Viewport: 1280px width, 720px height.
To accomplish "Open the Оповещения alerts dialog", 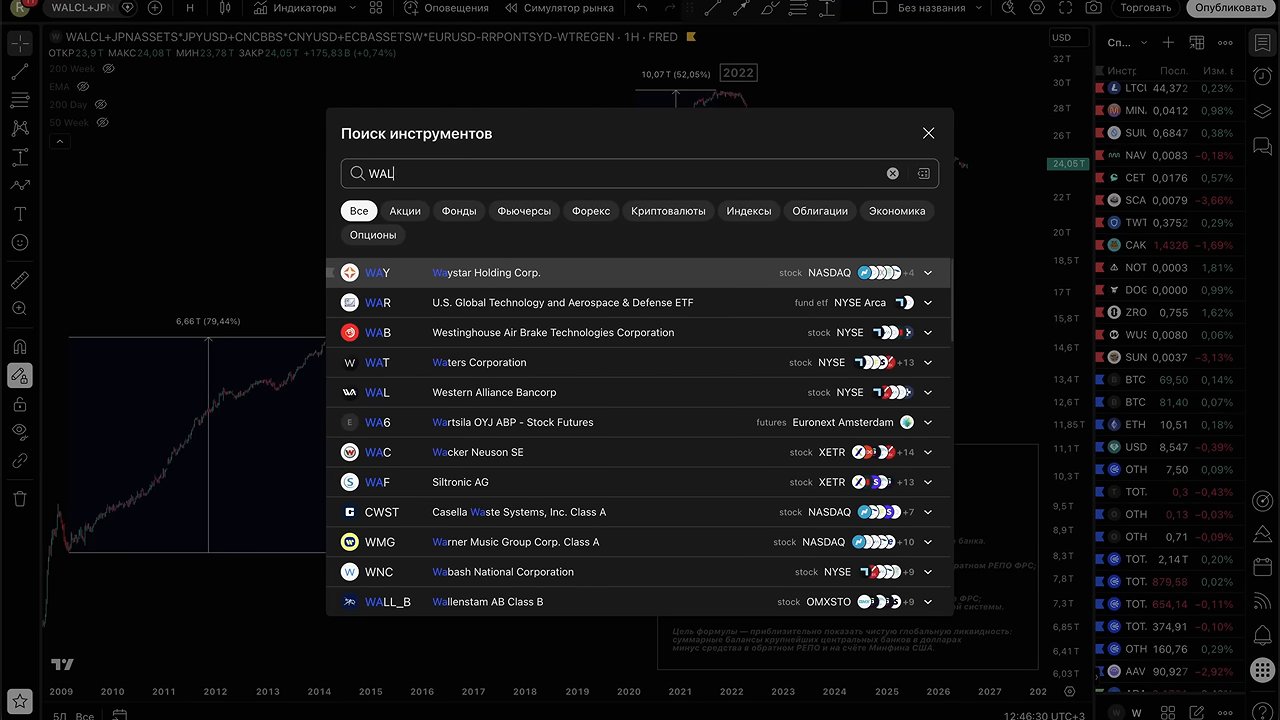I will [446, 8].
